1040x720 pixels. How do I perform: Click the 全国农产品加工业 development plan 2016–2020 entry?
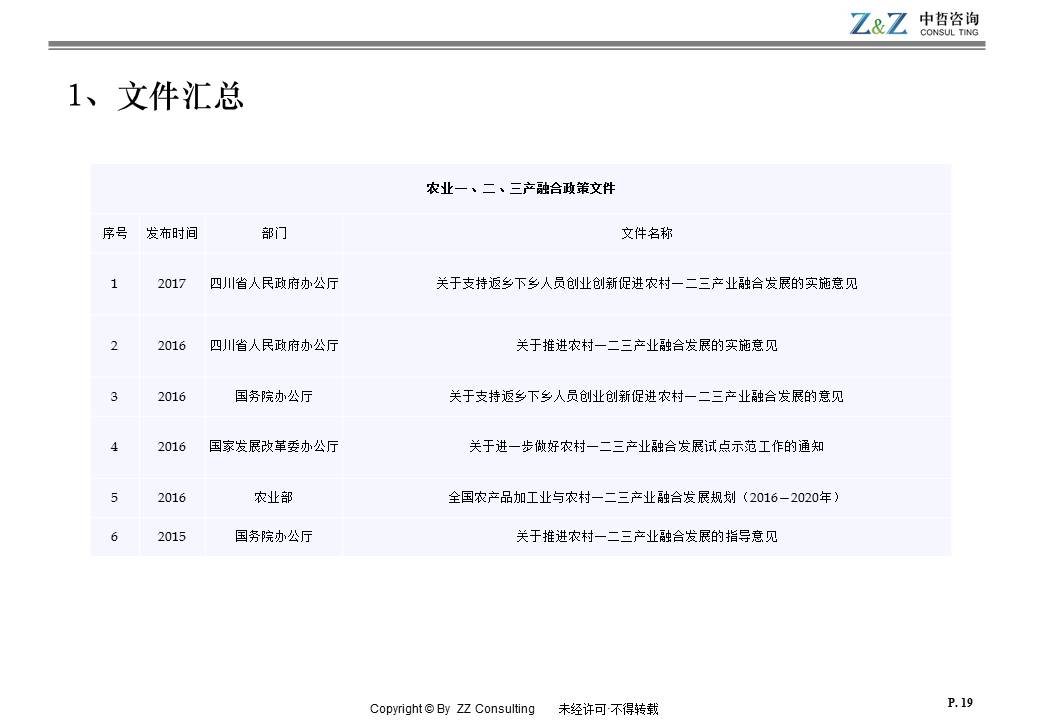pos(646,497)
